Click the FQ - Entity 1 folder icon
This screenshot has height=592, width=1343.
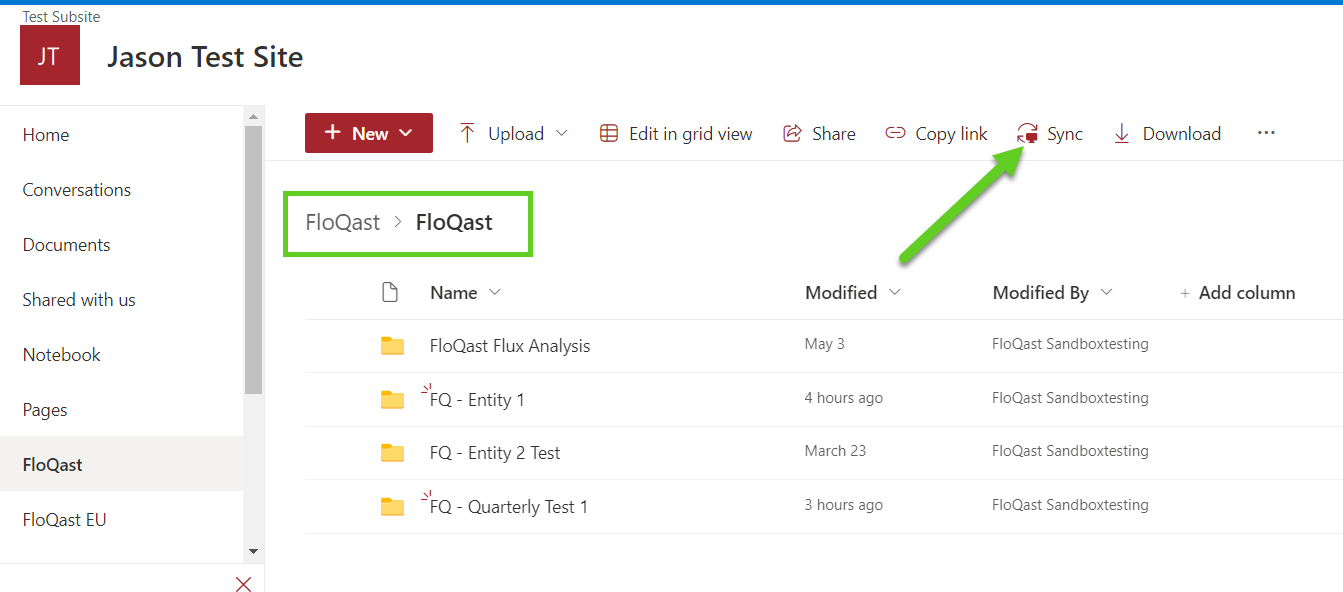click(x=392, y=400)
